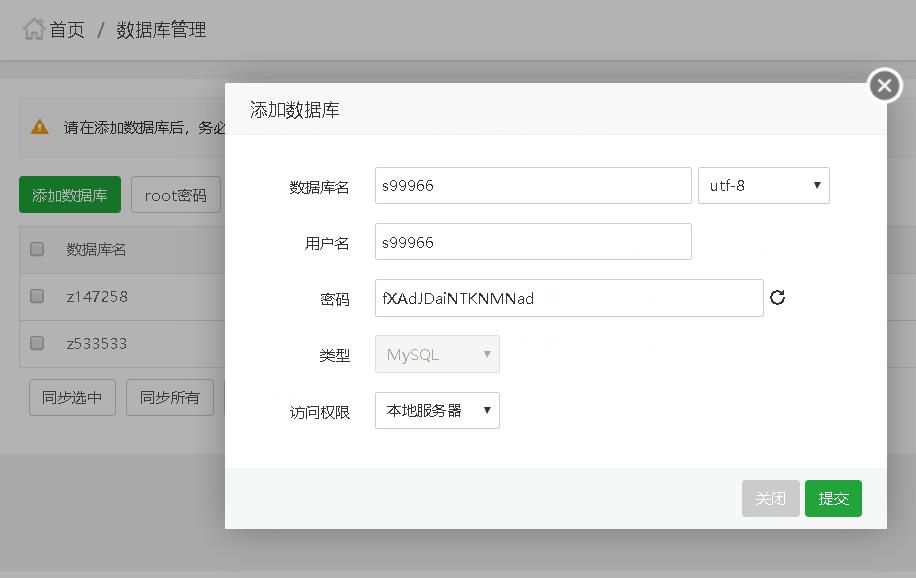Open the utf-8 encoding dropdown

763,186
